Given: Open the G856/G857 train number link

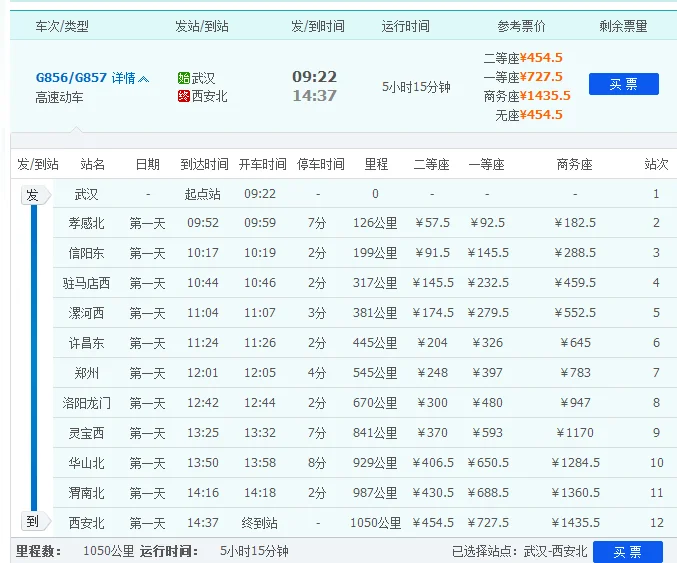Looking at the screenshot, I should pos(71,78).
